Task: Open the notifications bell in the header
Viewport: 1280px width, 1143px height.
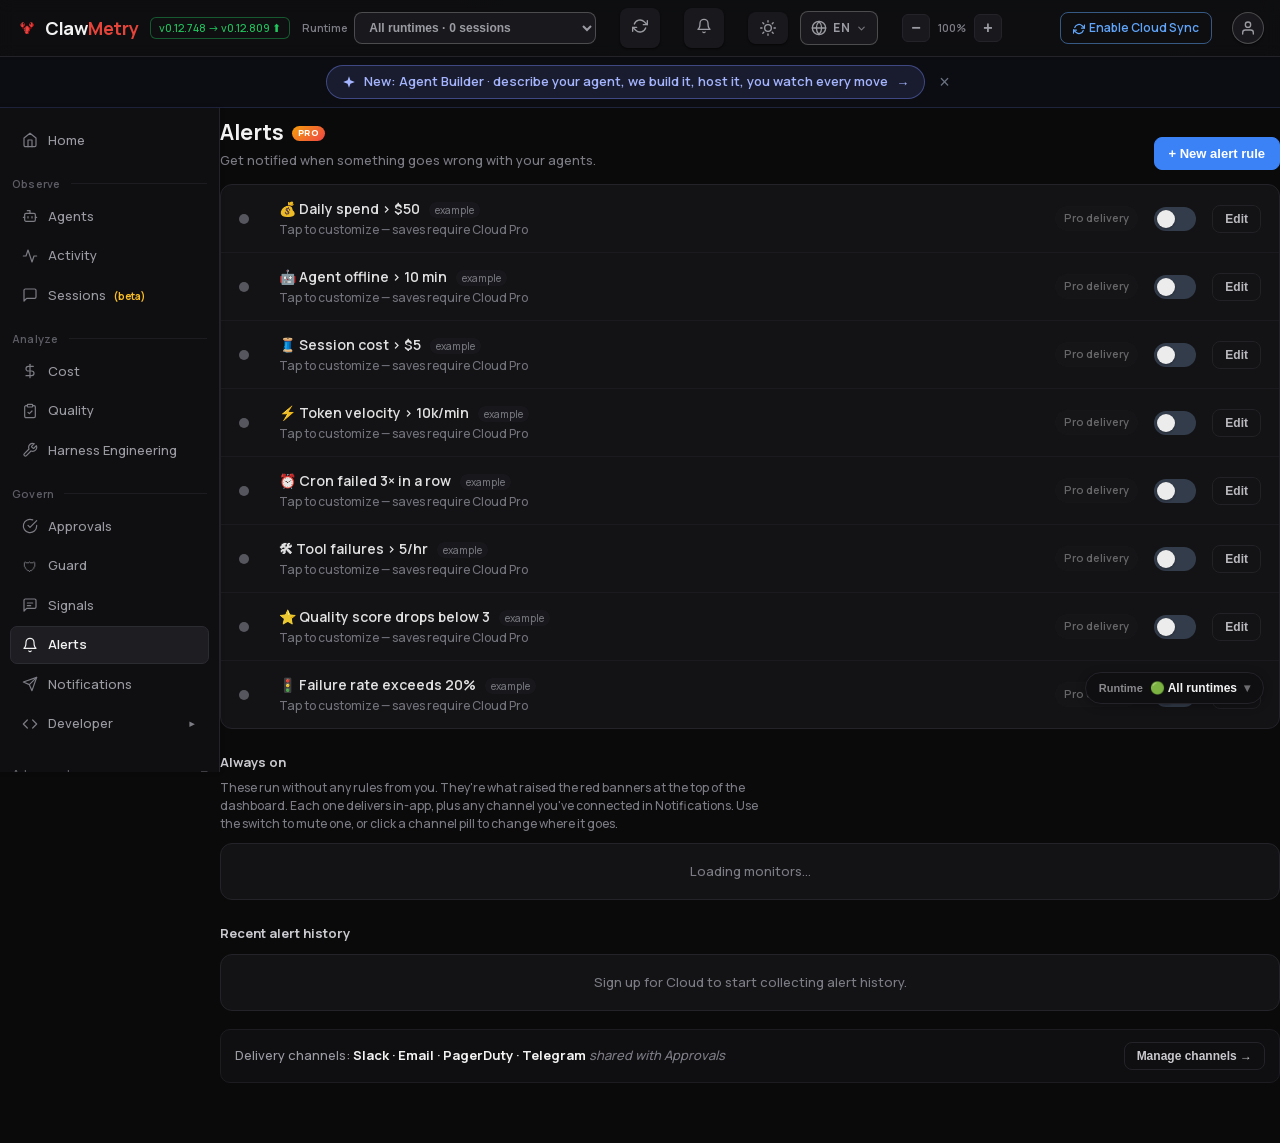Action: (704, 27)
